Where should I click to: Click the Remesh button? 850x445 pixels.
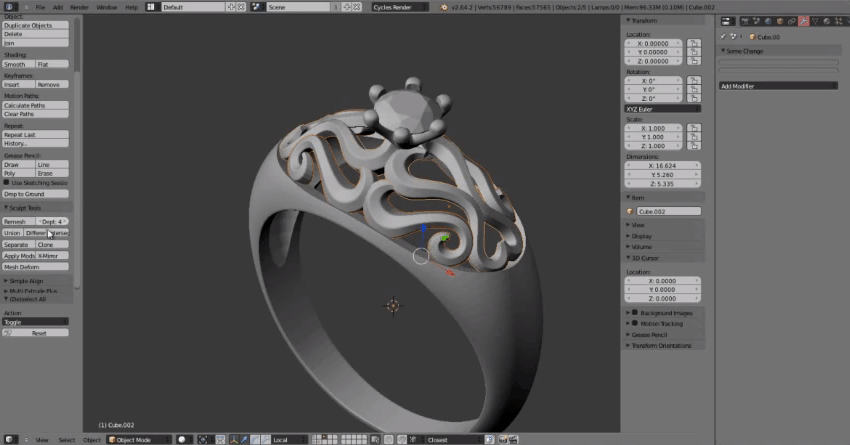coord(17,221)
